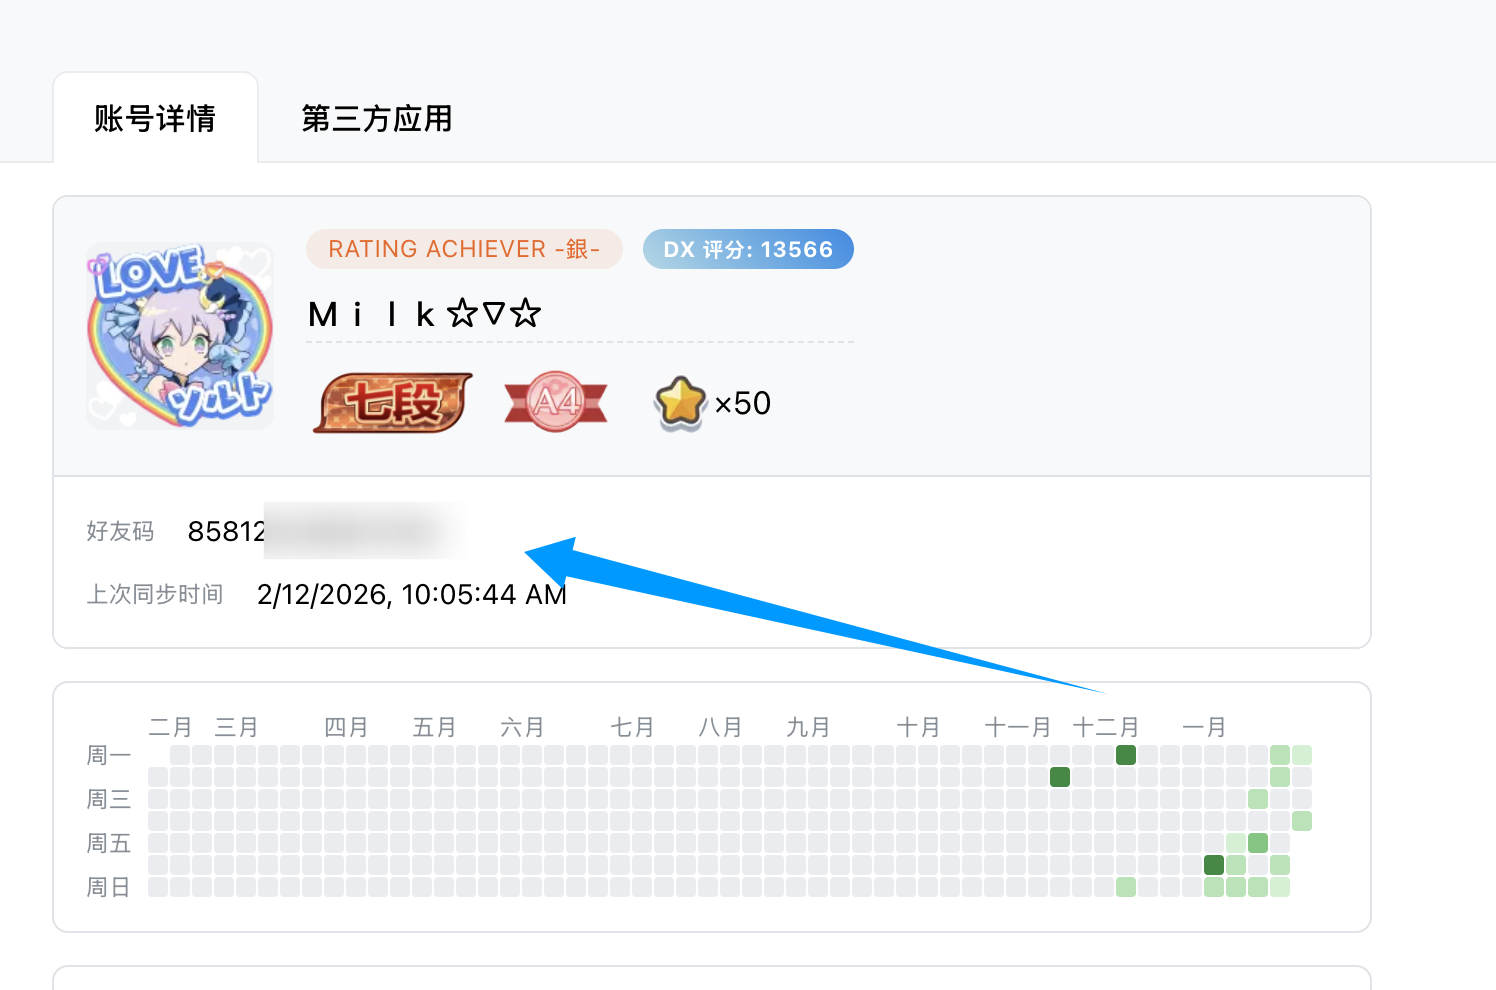
Task: Click the DX 评分 13566 badge
Action: 748,249
